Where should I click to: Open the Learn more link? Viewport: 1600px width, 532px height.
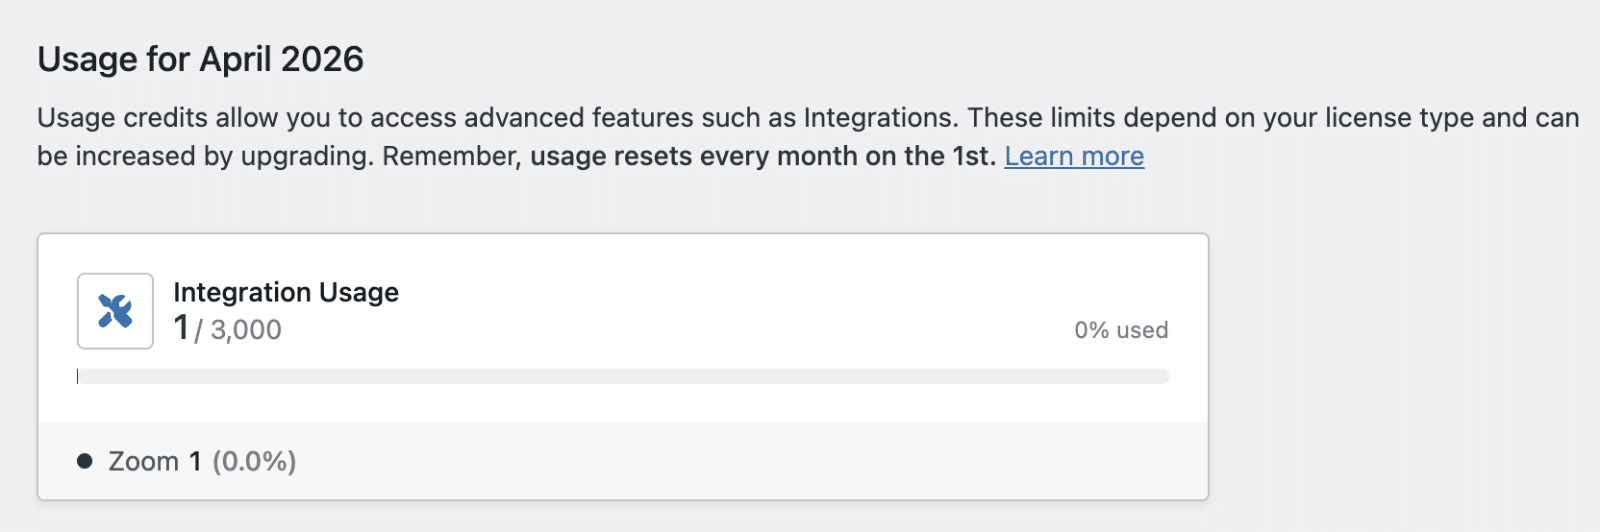1074,157
